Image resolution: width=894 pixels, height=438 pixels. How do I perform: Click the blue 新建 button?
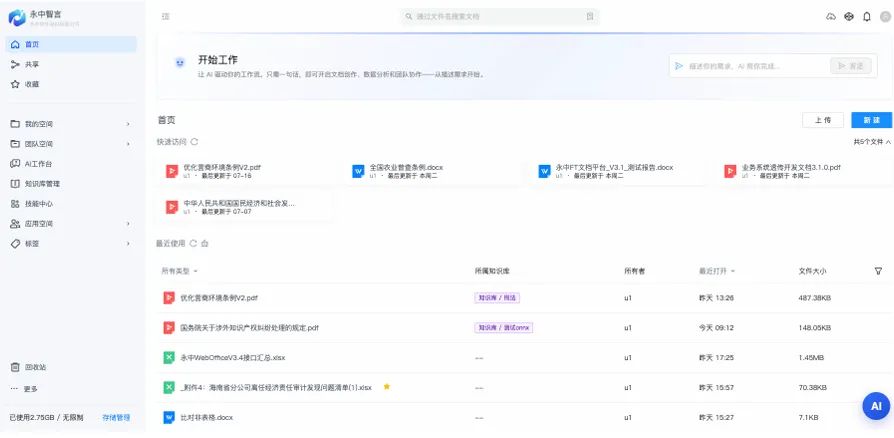872,120
